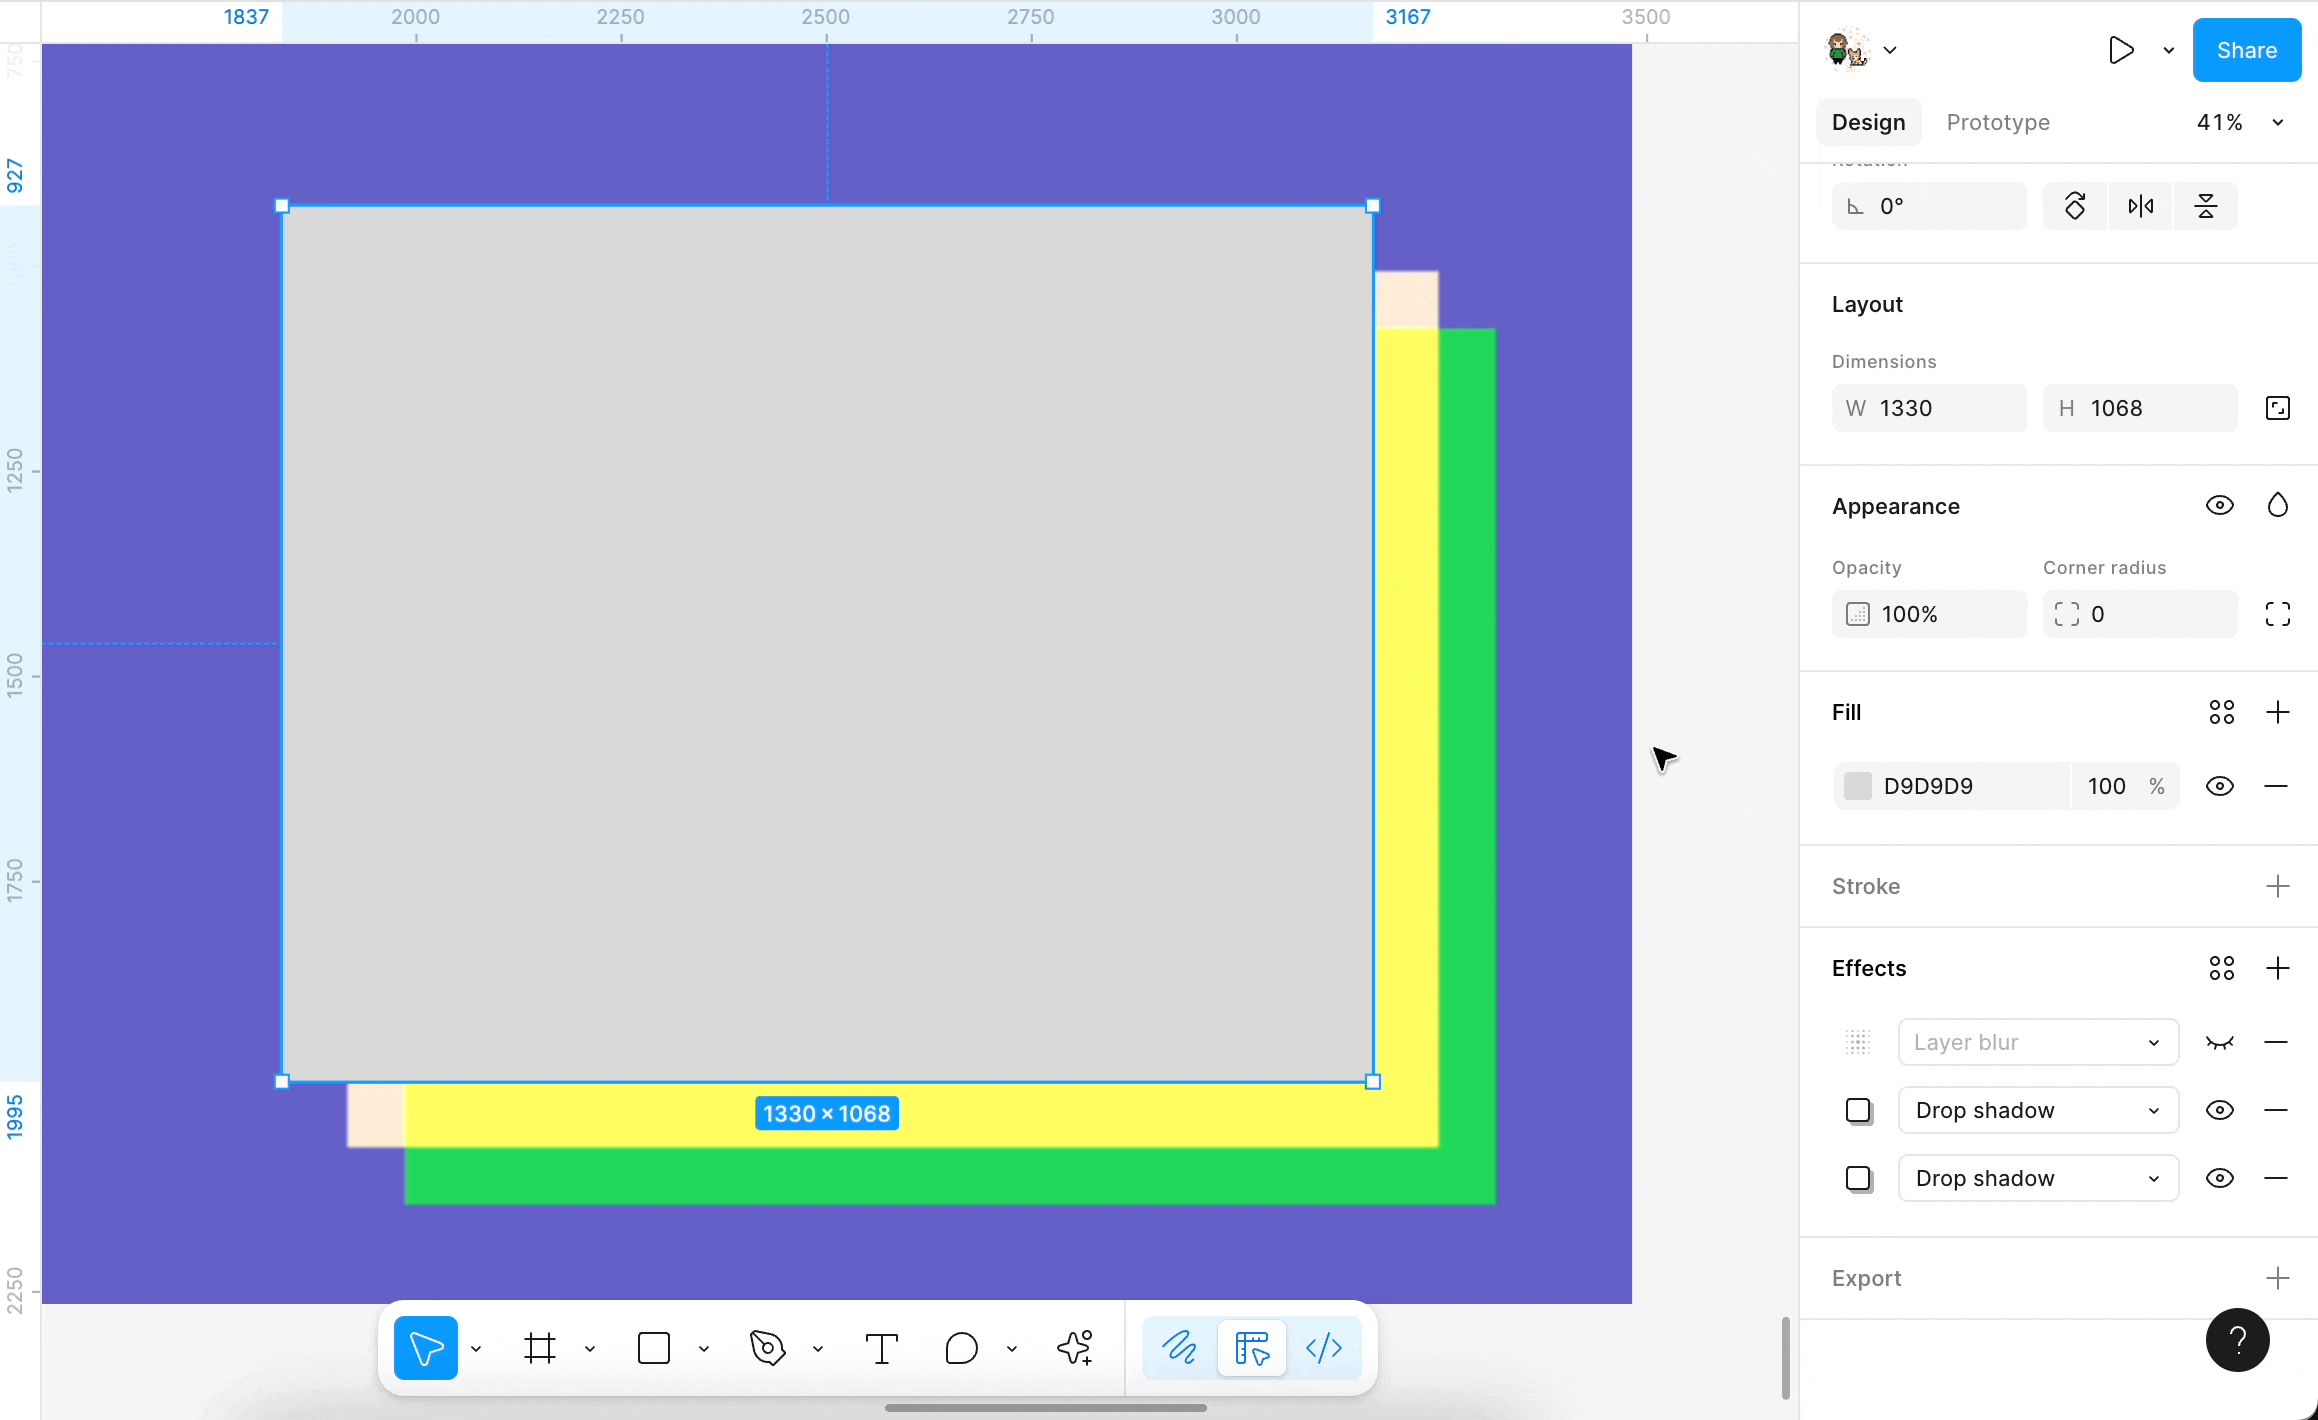Select the Text tool
Viewport: 2318px width, 1420px height.
point(881,1348)
